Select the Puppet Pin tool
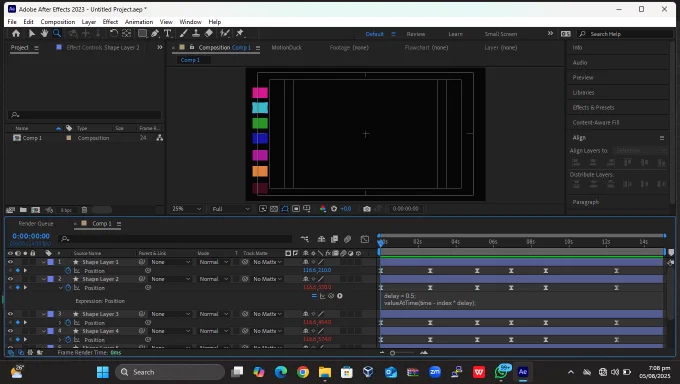Viewport: 680px width, 384px height. point(239,33)
